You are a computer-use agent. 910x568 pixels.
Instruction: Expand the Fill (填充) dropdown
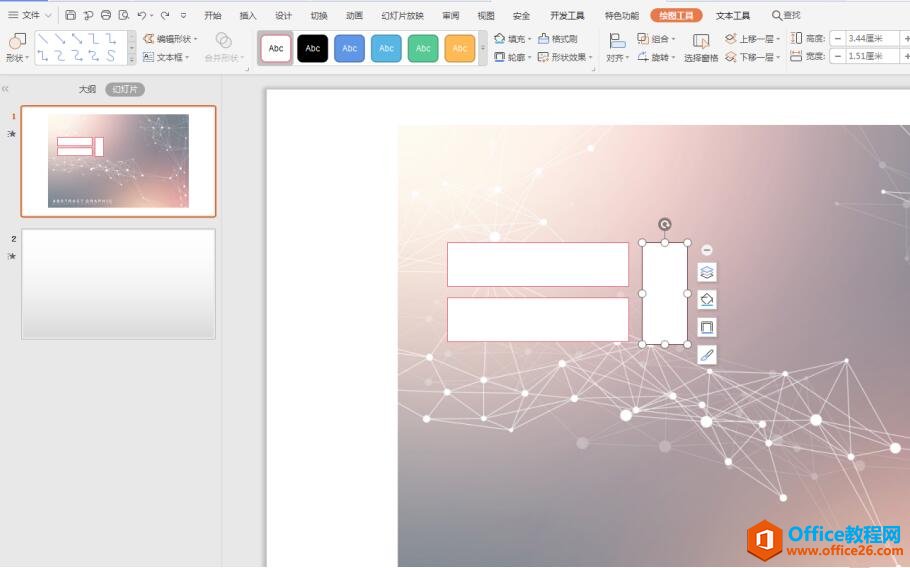[513, 39]
